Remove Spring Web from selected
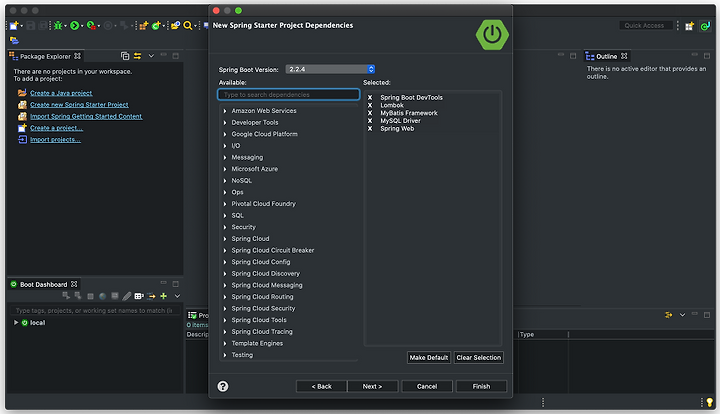The image size is (720, 414). 370,129
